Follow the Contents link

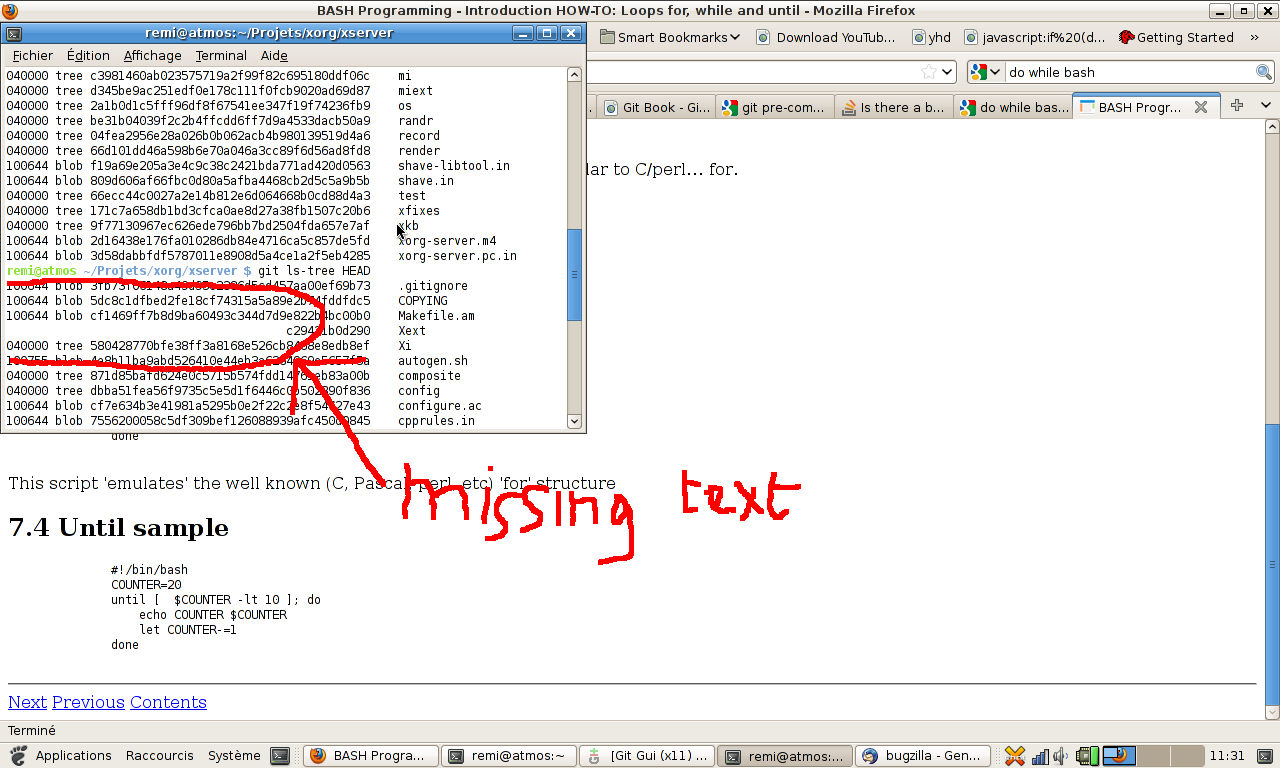point(168,702)
